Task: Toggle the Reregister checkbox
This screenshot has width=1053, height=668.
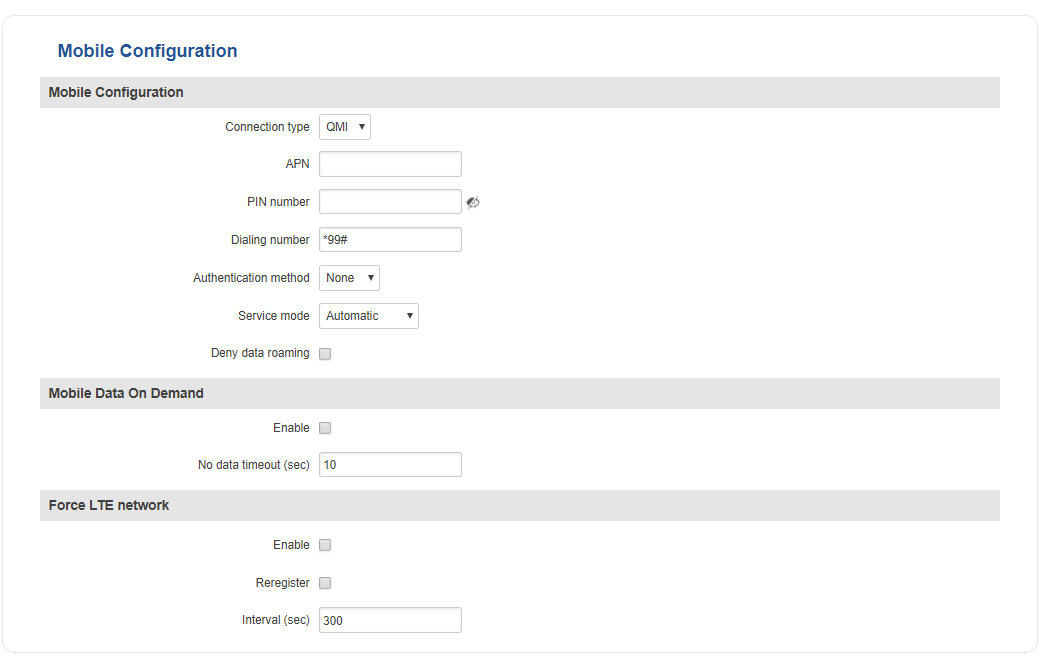Action: (325, 583)
